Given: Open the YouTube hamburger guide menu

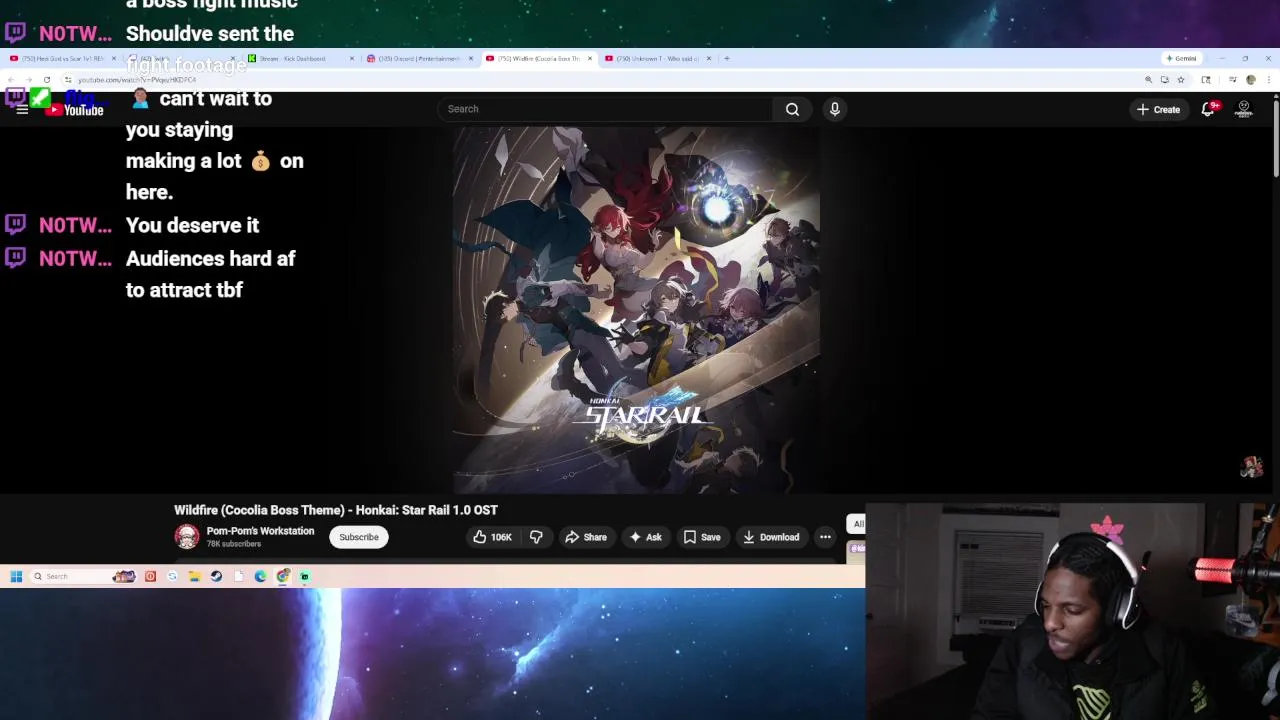Looking at the screenshot, I should tap(22, 109).
